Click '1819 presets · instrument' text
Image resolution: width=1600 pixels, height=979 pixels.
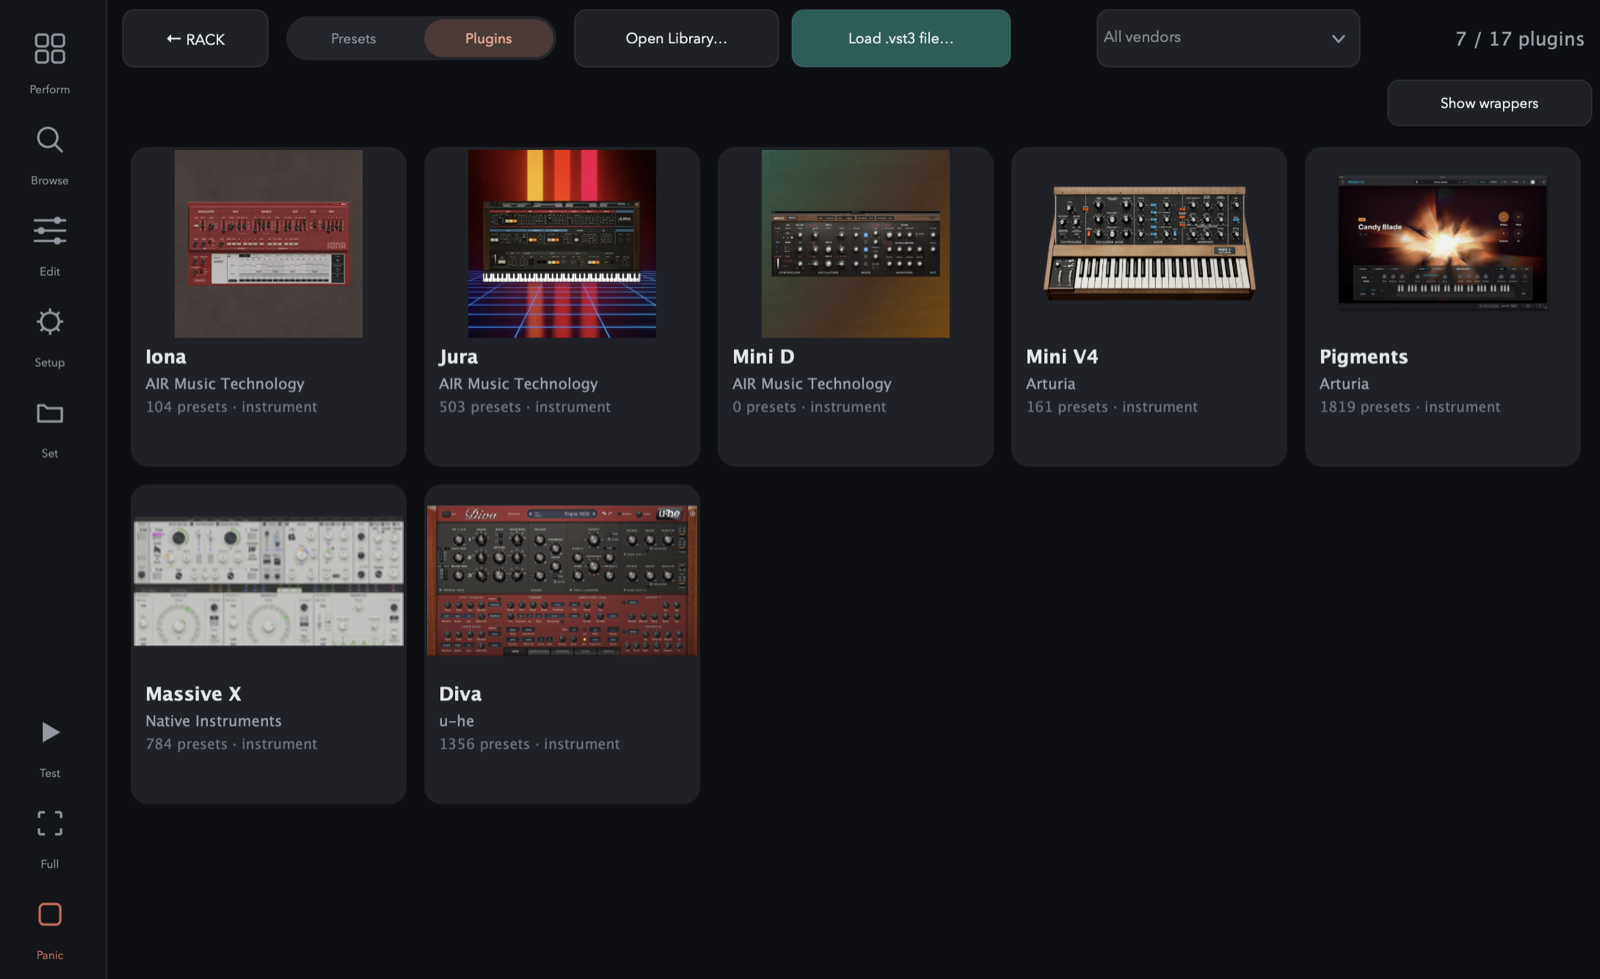pos(1410,407)
